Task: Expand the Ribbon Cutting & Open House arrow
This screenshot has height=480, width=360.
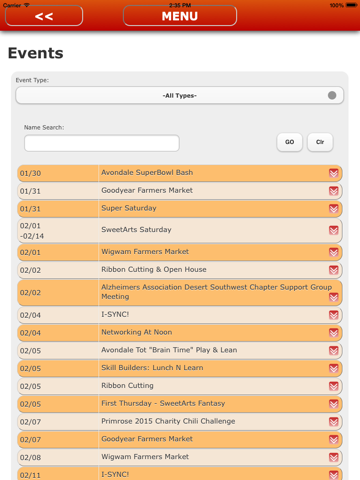Action: click(333, 270)
